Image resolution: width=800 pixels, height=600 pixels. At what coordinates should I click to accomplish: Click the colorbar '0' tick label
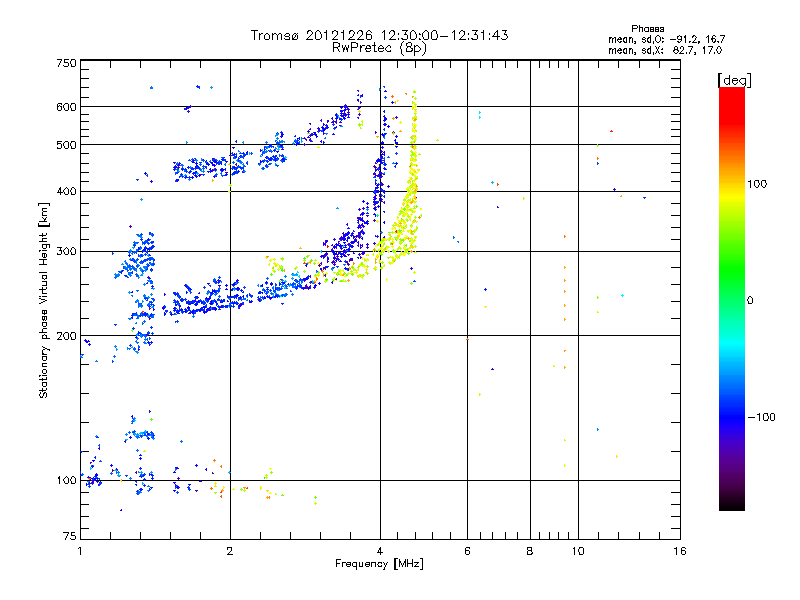coord(750,301)
